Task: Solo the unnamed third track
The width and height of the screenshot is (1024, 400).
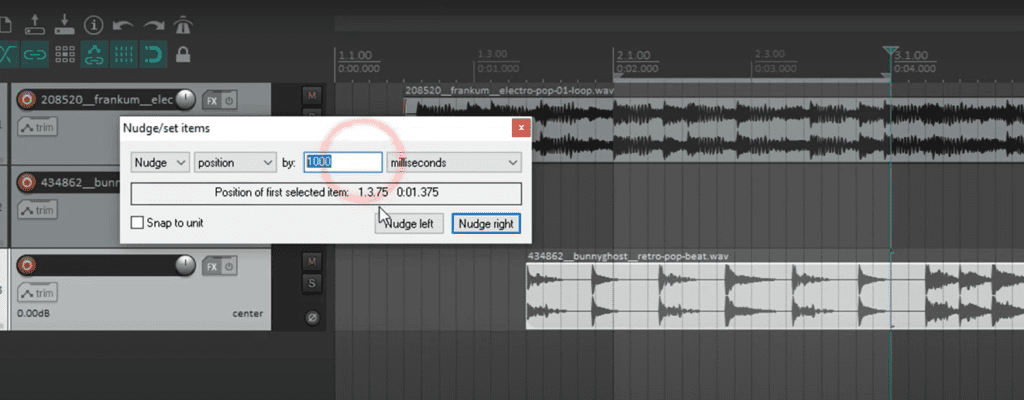Action: coord(312,283)
